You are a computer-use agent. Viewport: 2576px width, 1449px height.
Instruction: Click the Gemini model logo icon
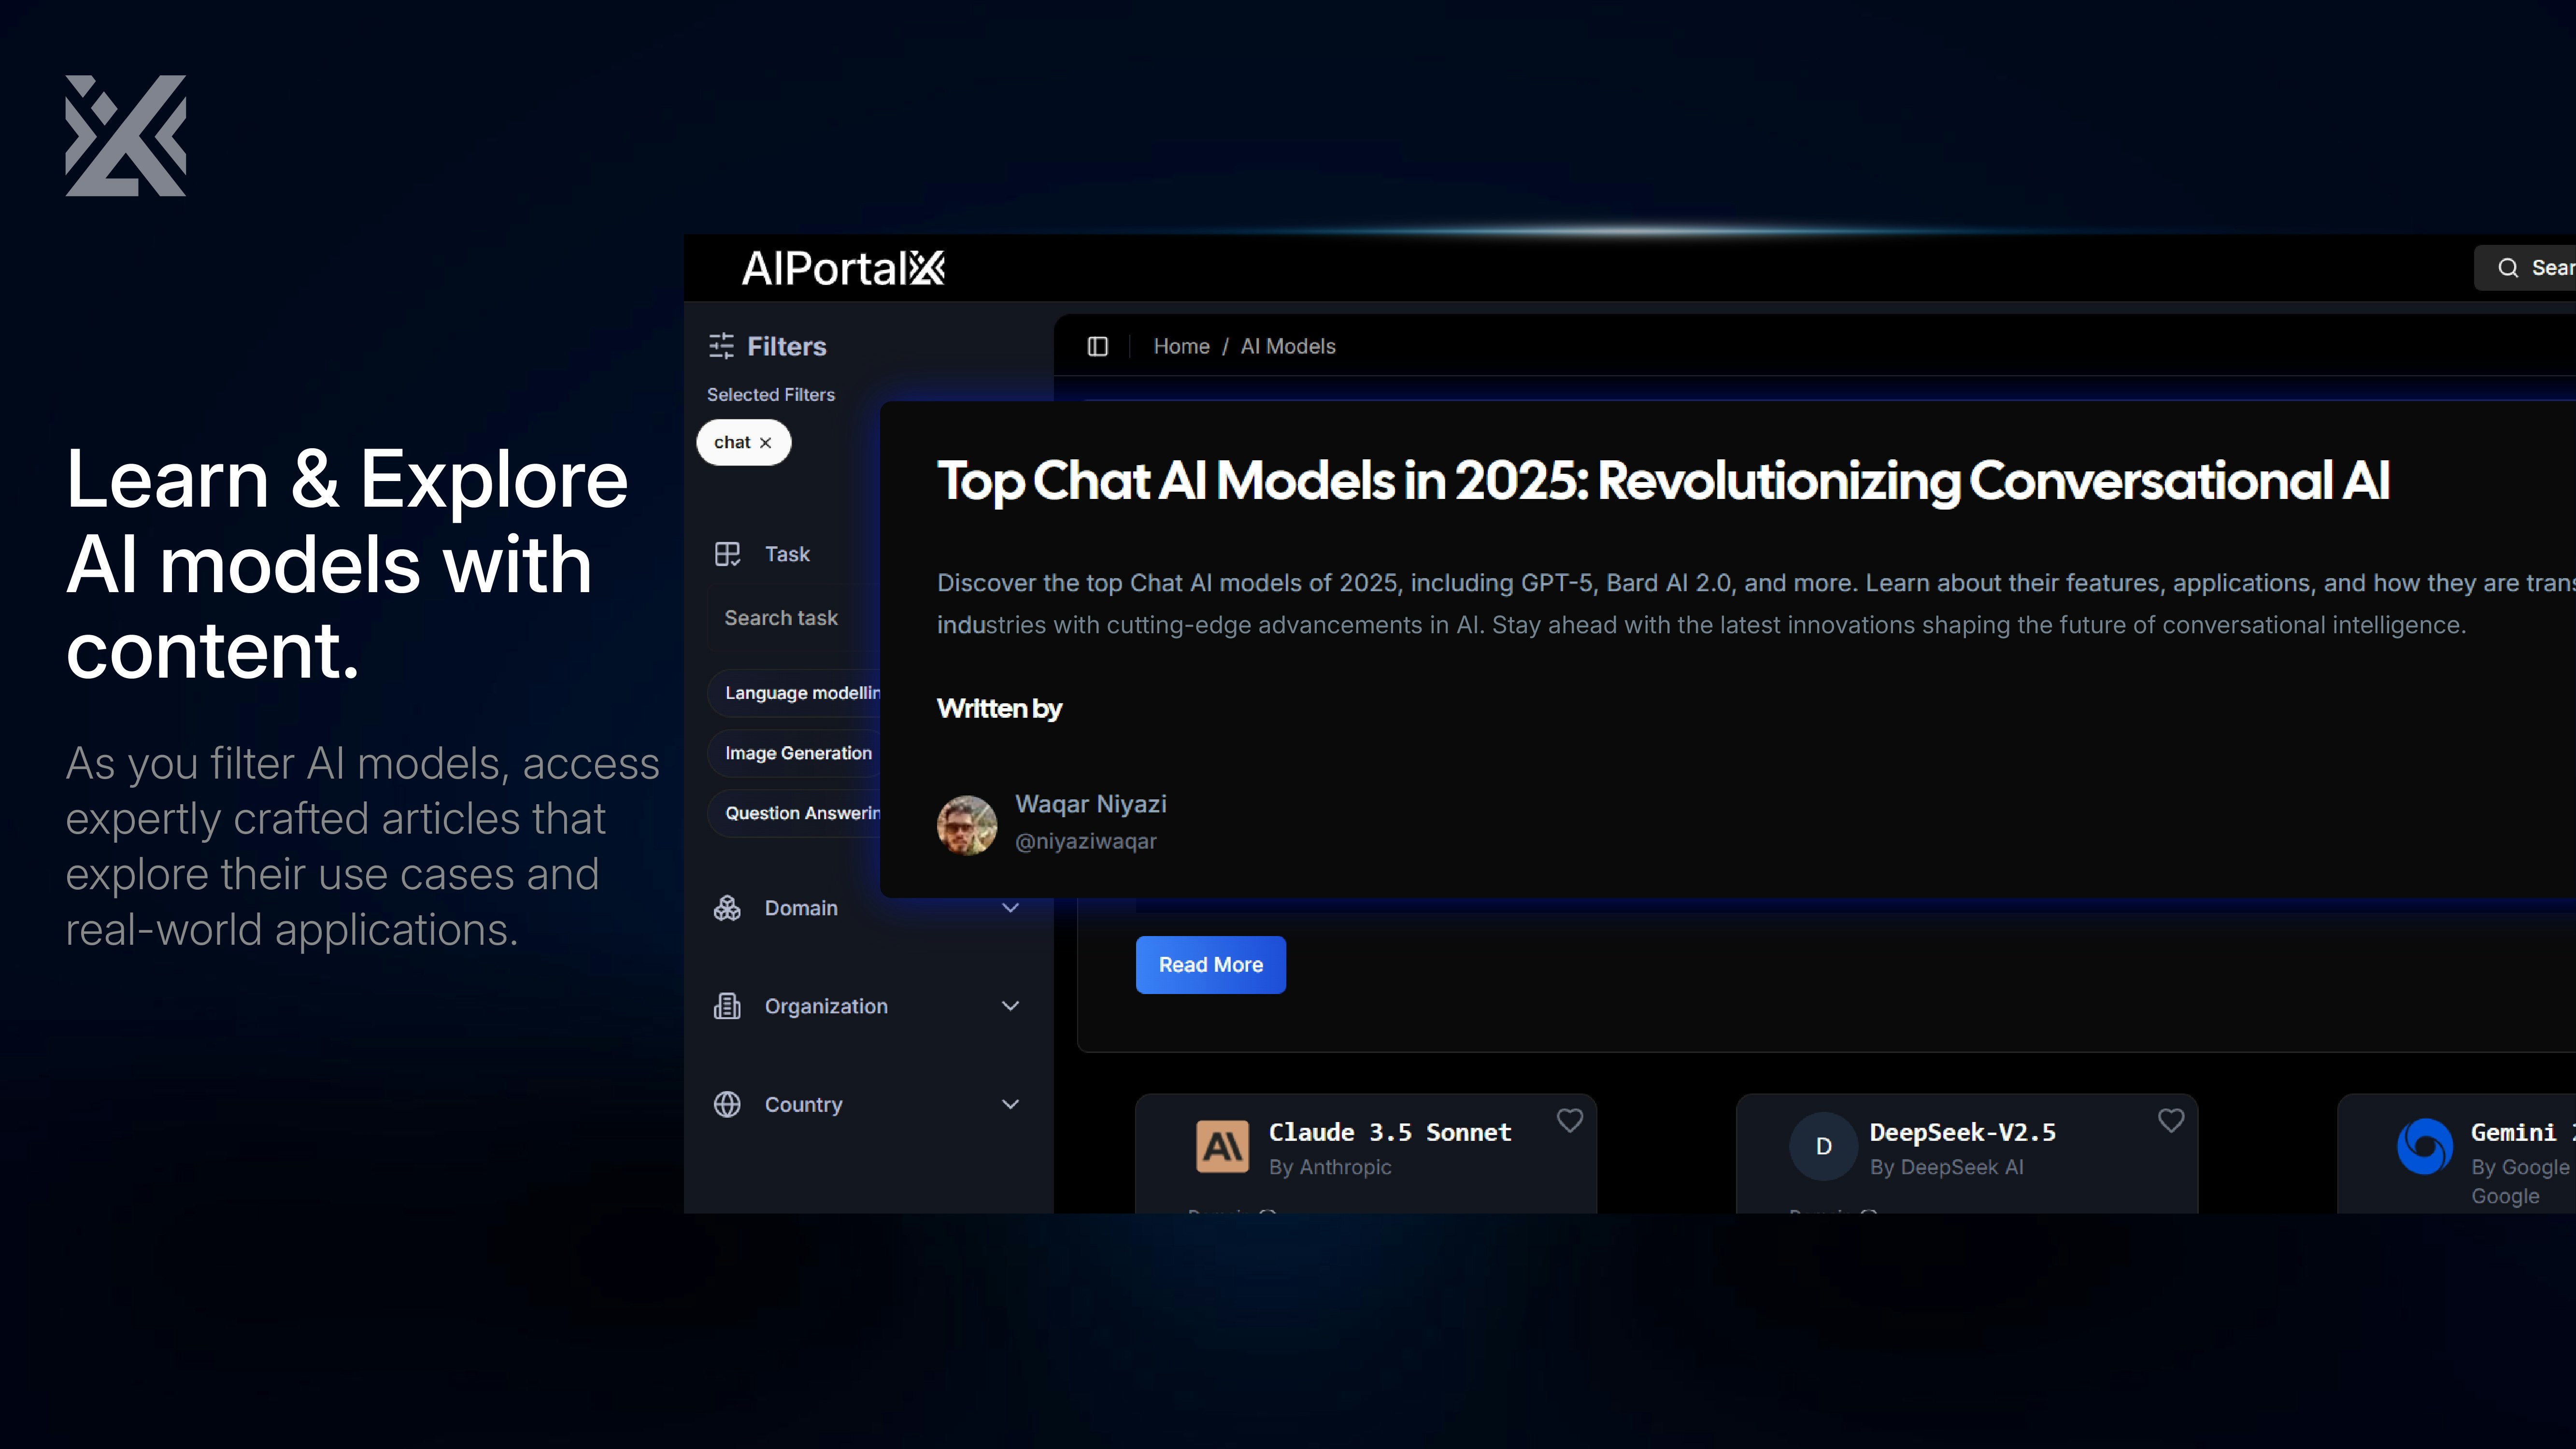pyautogui.click(x=2424, y=1146)
